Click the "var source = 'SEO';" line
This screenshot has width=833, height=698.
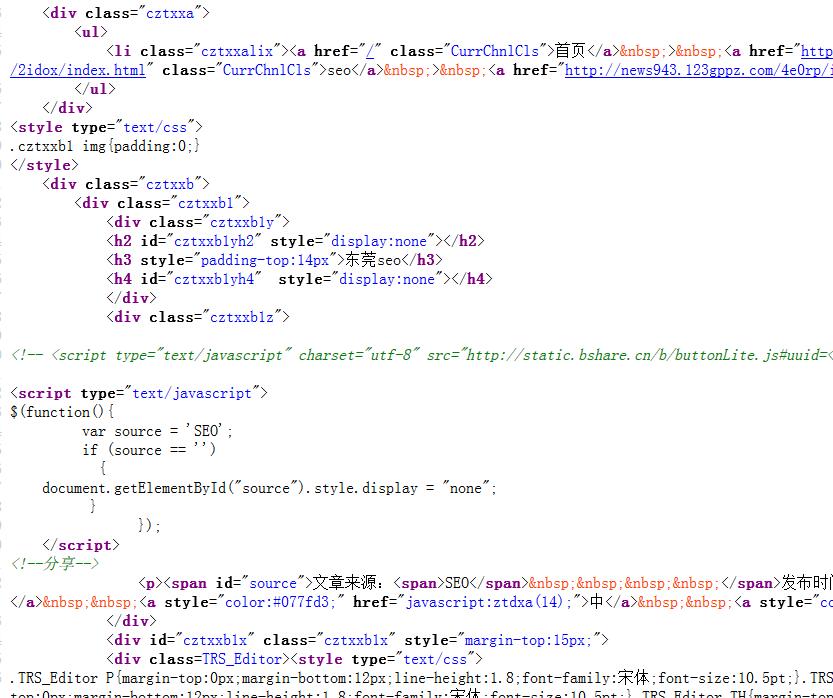(x=157, y=431)
